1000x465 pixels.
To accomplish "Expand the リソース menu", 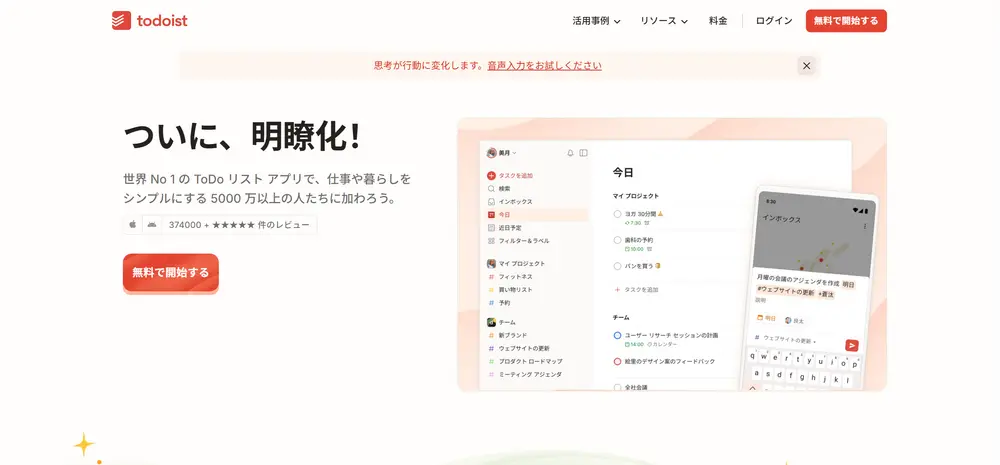I will 664,21.
